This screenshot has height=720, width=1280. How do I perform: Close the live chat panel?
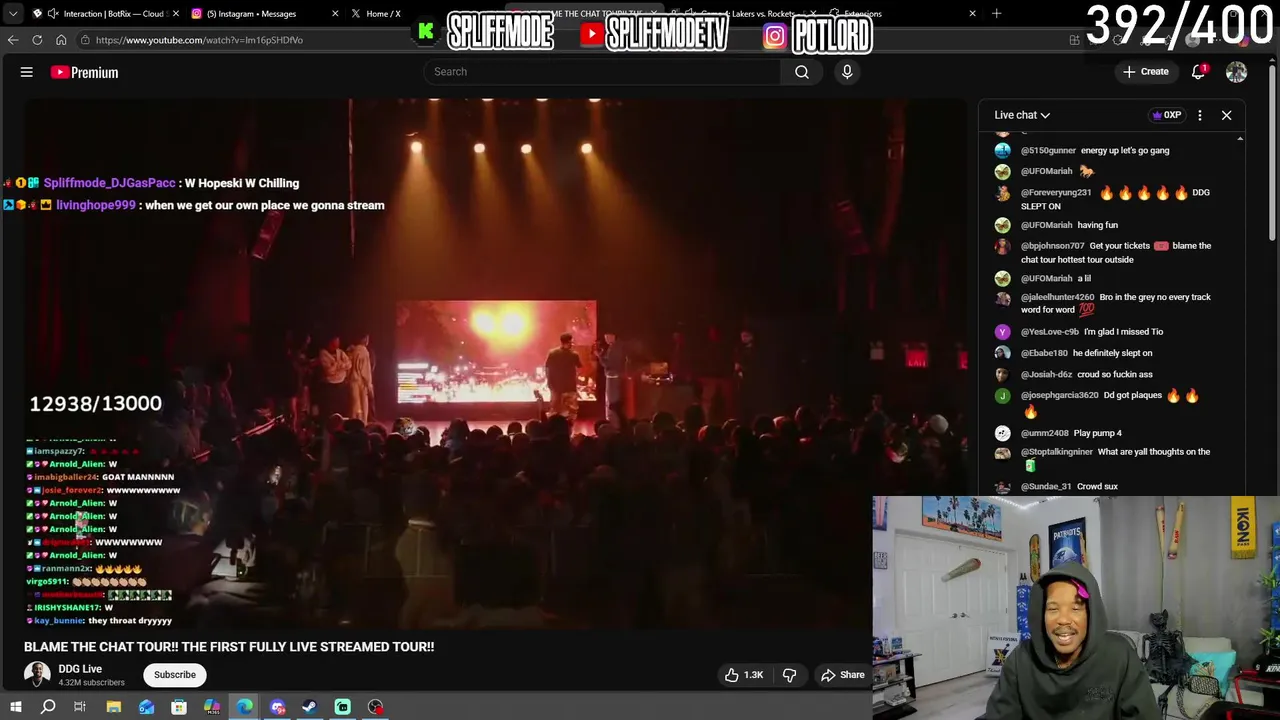click(1226, 115)
